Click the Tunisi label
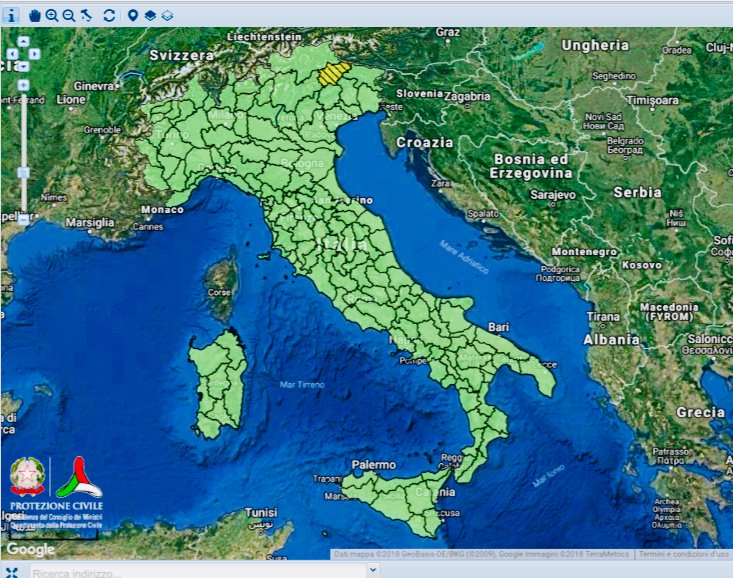Viewport: 733px width, 578px height. (261, 513)
